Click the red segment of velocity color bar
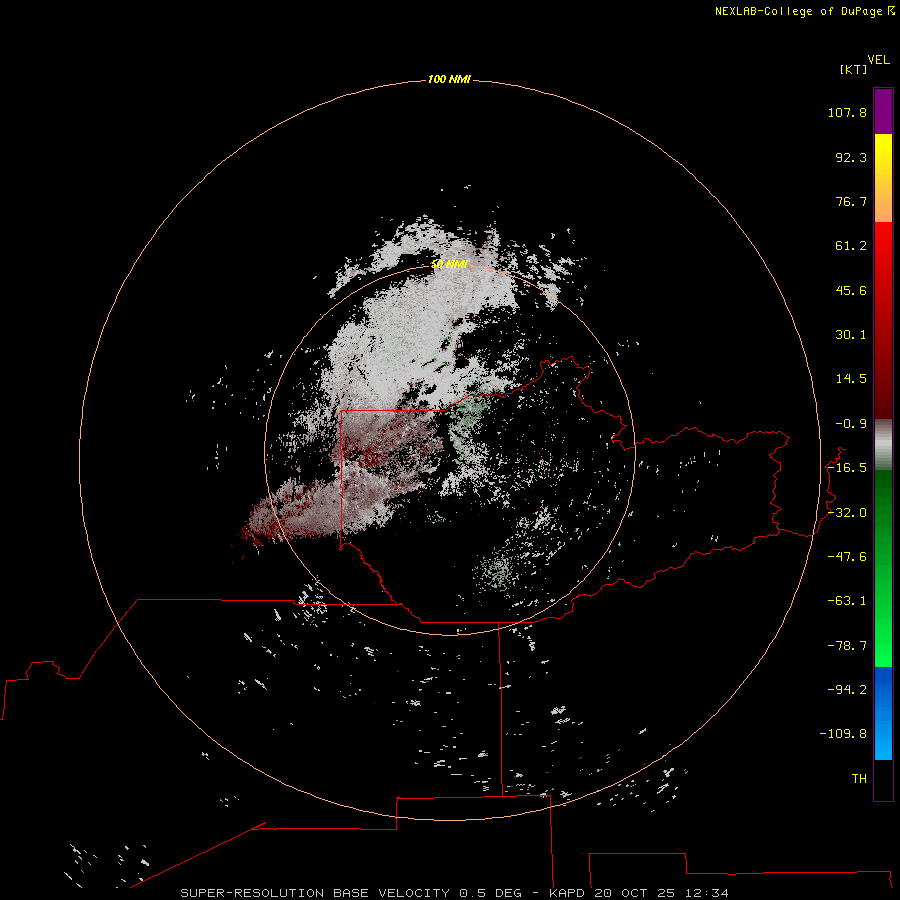900x900 pixels. (x=883, y=320)
